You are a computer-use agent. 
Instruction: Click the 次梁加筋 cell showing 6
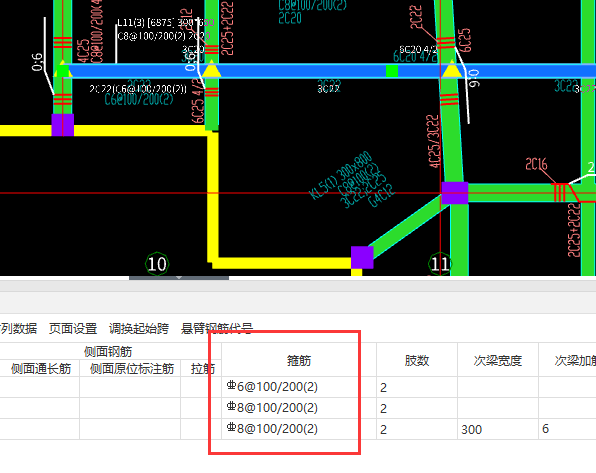[567, 429]
